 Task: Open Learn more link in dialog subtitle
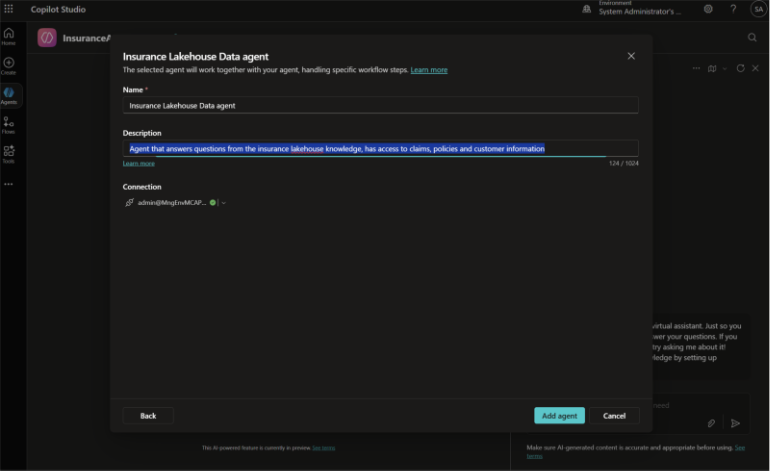pyautogui.click(x=429, y=70)
